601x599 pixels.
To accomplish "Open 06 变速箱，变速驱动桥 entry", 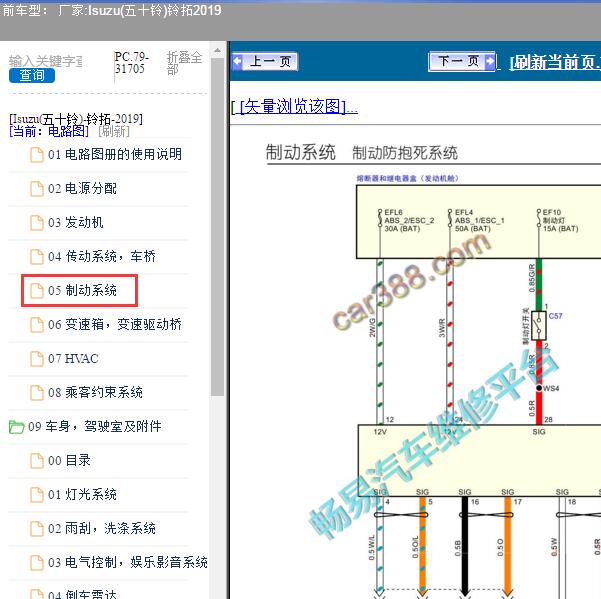I will [x=115, y=325].
